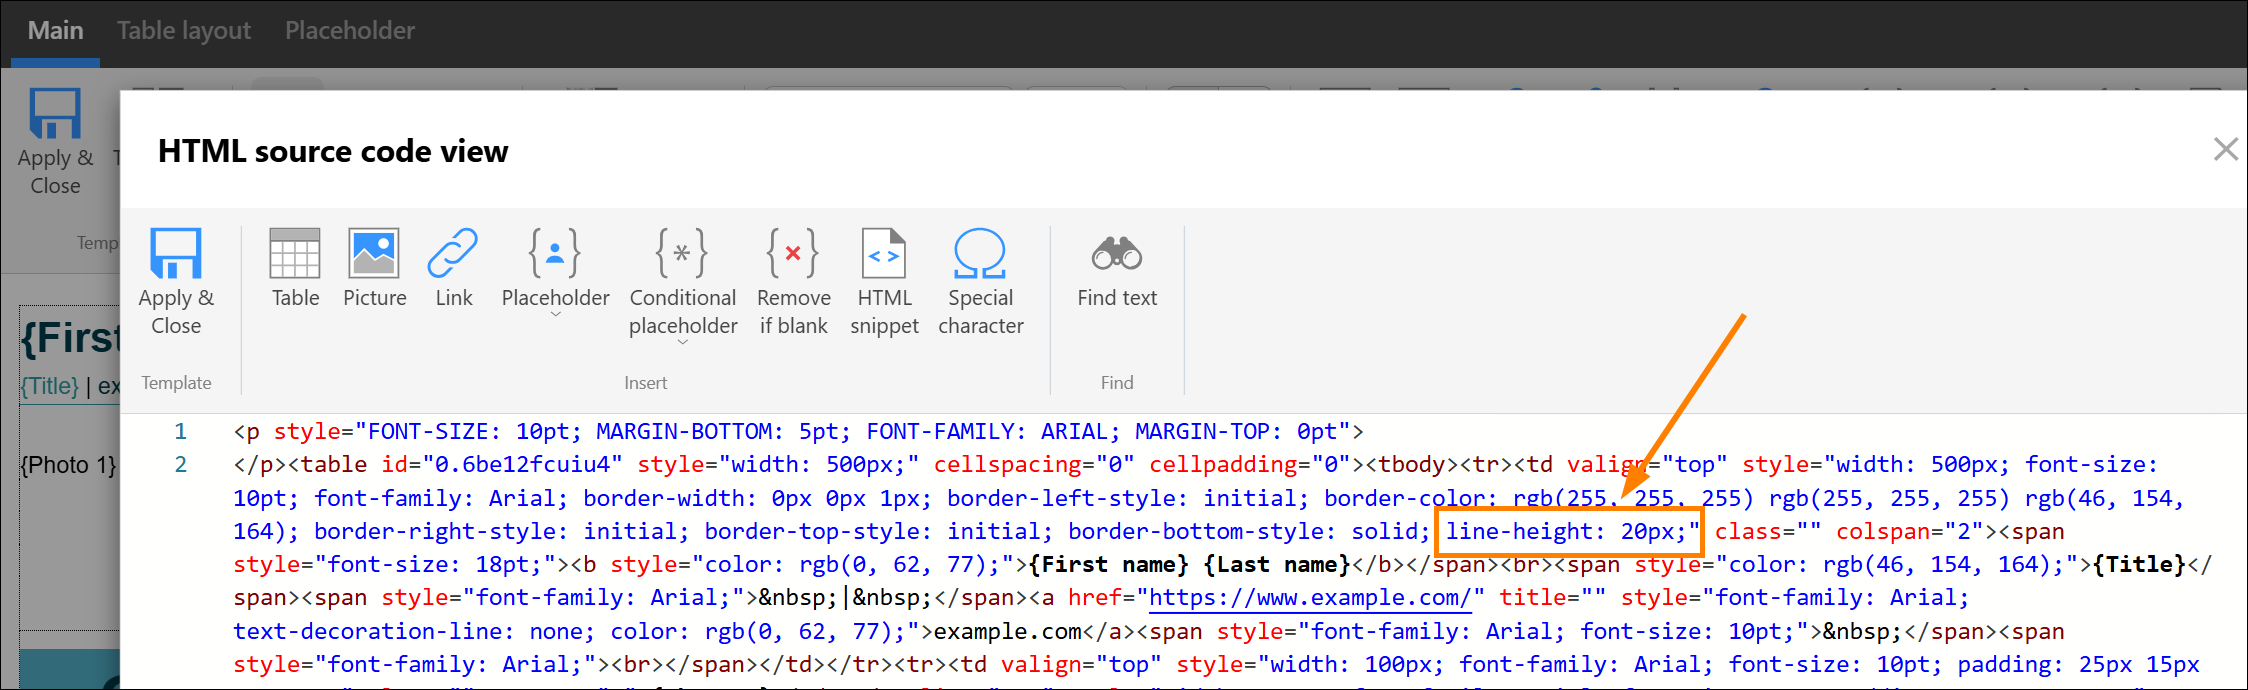Select the Remove if blank tool
This screenshot has width=2248, height=690.
(793, 282)
